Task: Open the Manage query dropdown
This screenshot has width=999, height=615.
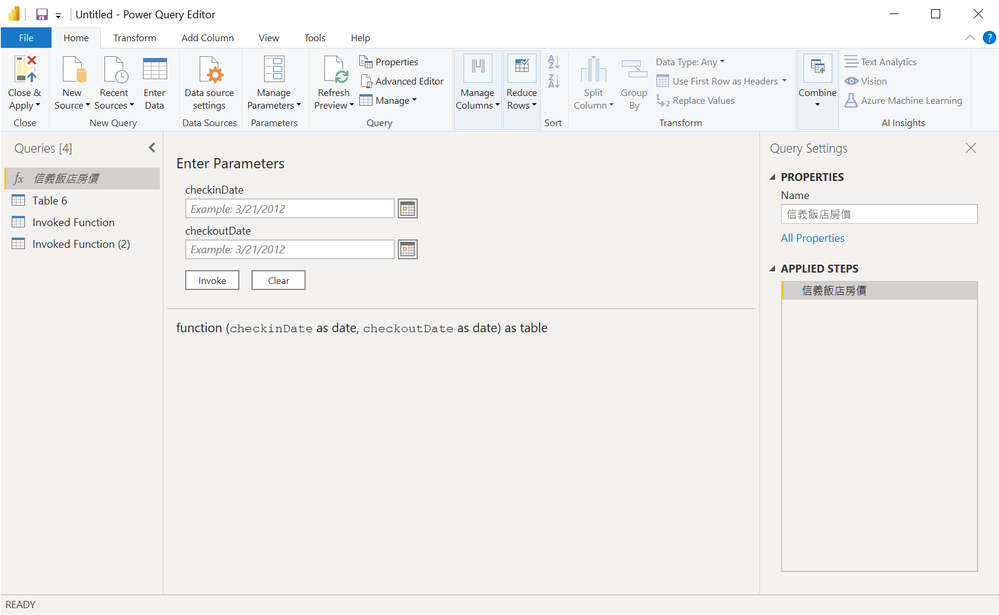Action: (388, 101)
